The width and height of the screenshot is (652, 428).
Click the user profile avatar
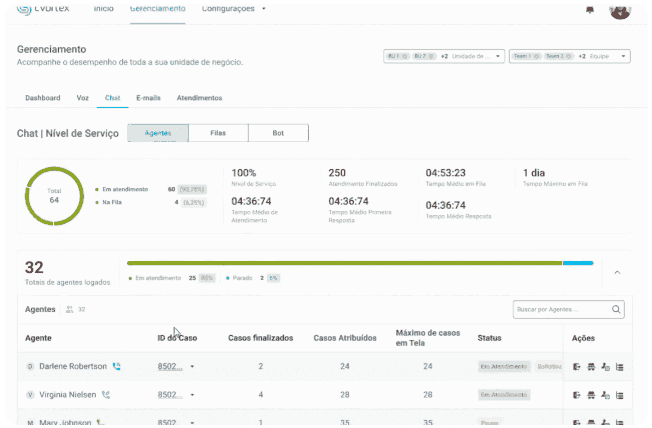pos(620,10)
